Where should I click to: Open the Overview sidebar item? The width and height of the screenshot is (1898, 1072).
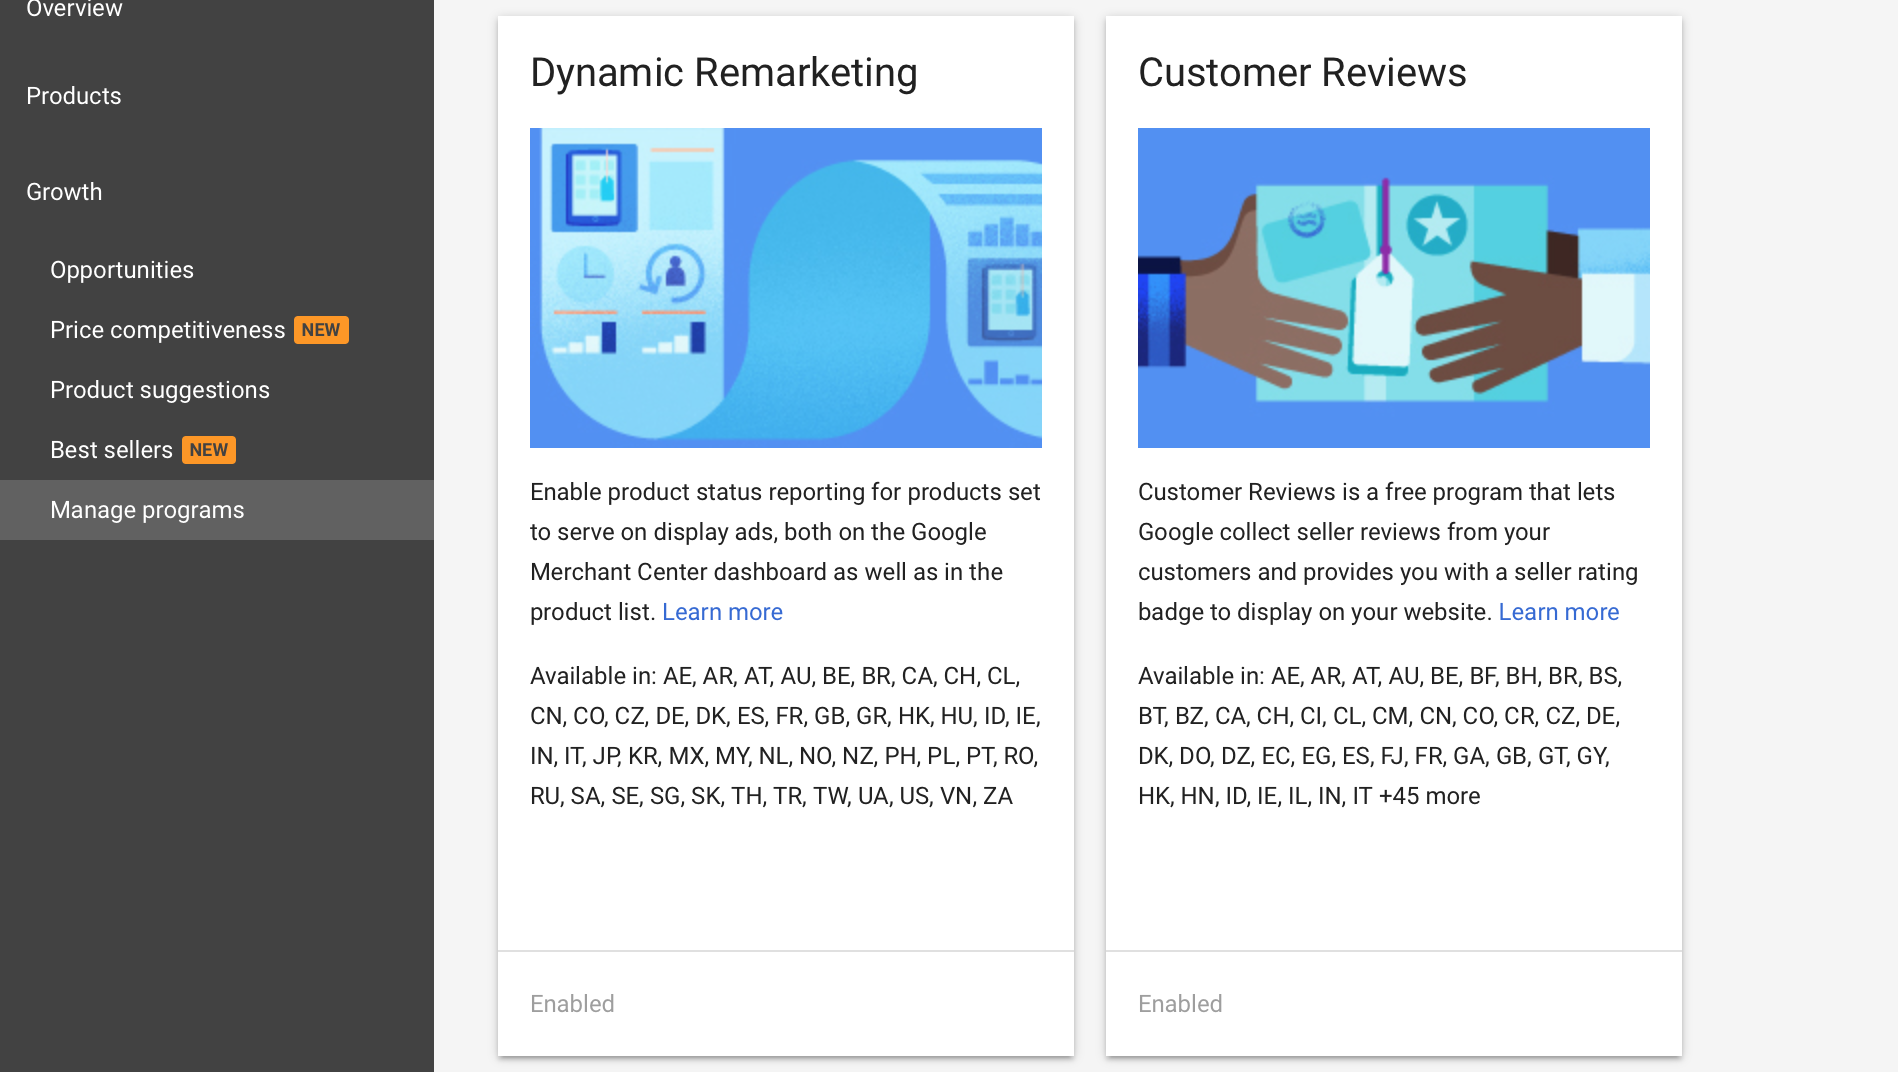(74, 9)
